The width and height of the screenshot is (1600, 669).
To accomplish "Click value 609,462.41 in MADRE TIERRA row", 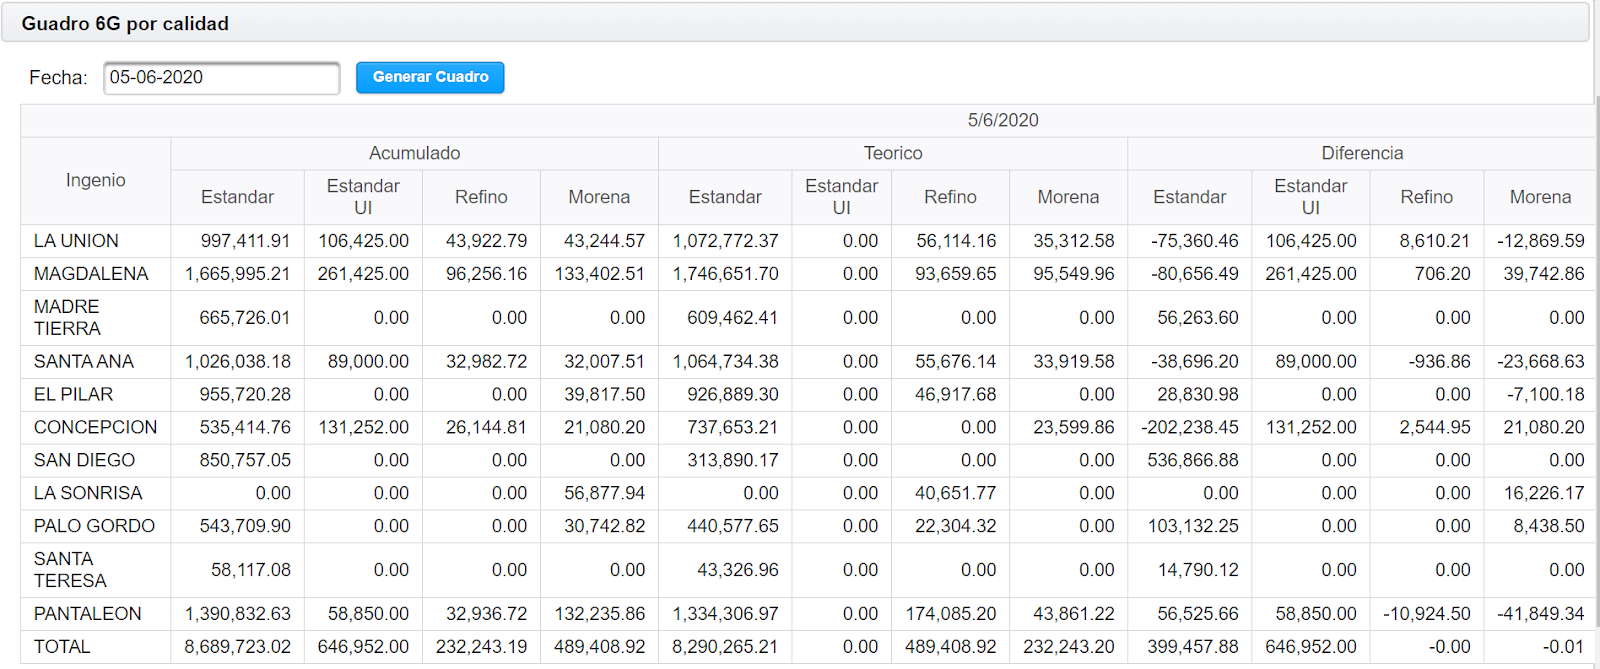I will (733, 318).
